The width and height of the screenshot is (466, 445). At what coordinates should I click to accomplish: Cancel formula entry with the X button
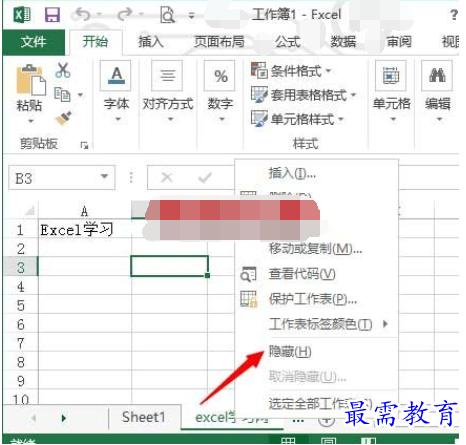[x=167, y=177]
